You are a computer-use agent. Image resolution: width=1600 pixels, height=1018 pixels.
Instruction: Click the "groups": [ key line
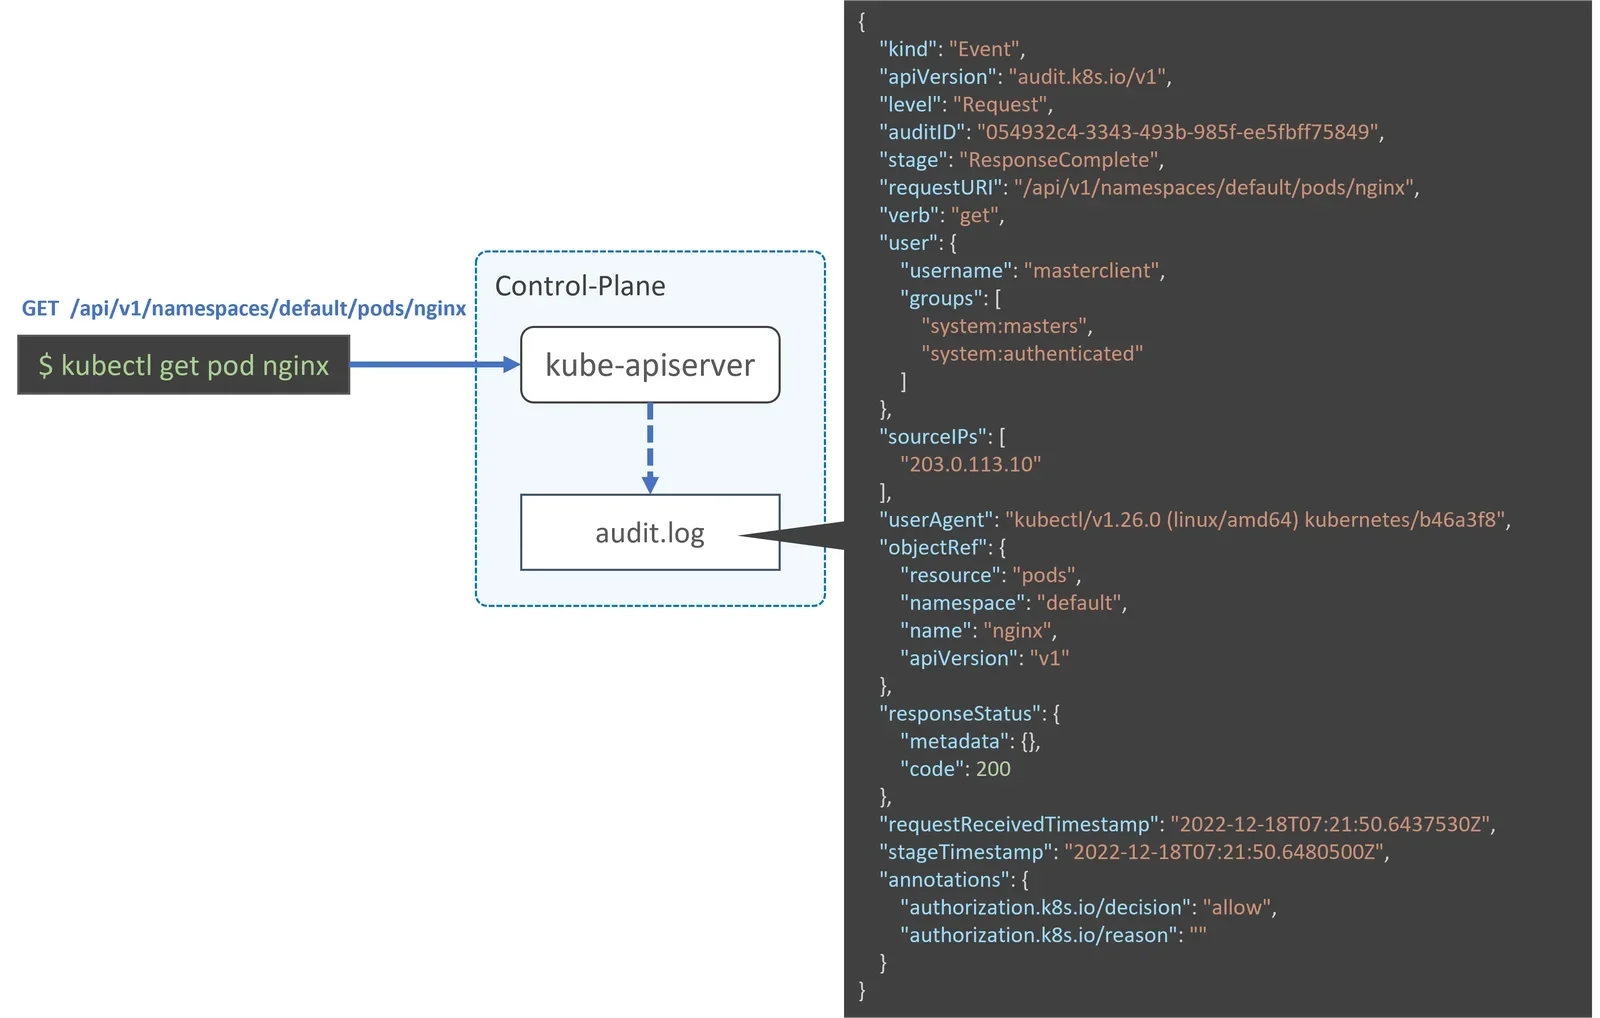[x=950, y=298]
